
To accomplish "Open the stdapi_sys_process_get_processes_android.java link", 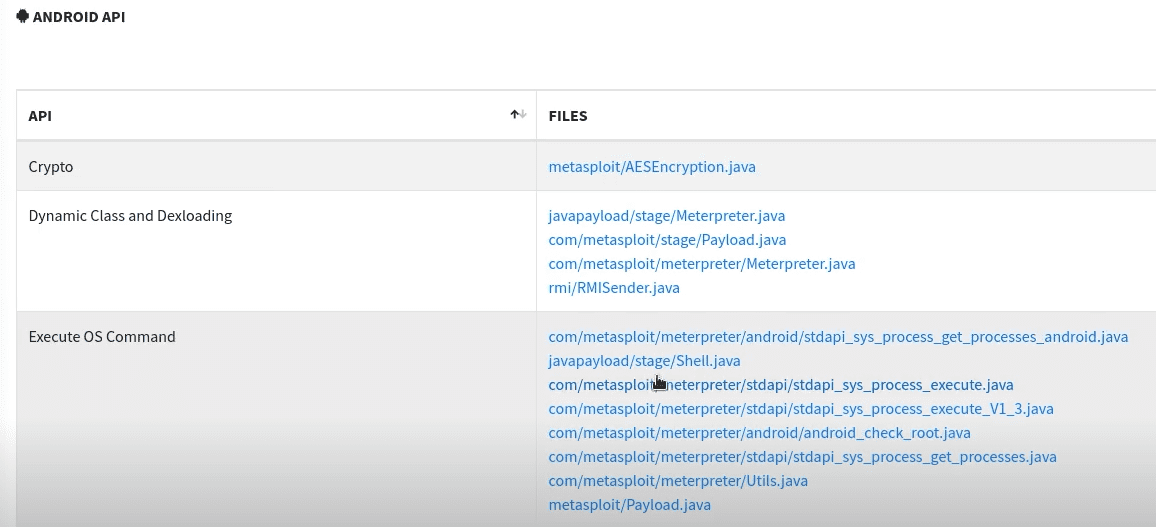I will point(838,337).
